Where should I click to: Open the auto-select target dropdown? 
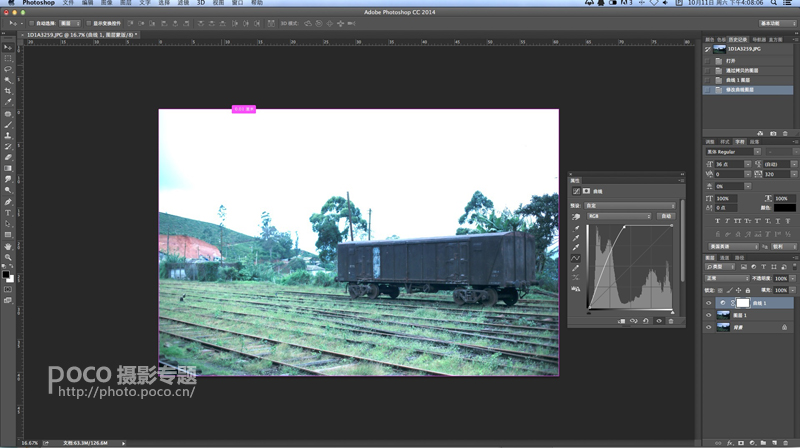coord(70,23)
